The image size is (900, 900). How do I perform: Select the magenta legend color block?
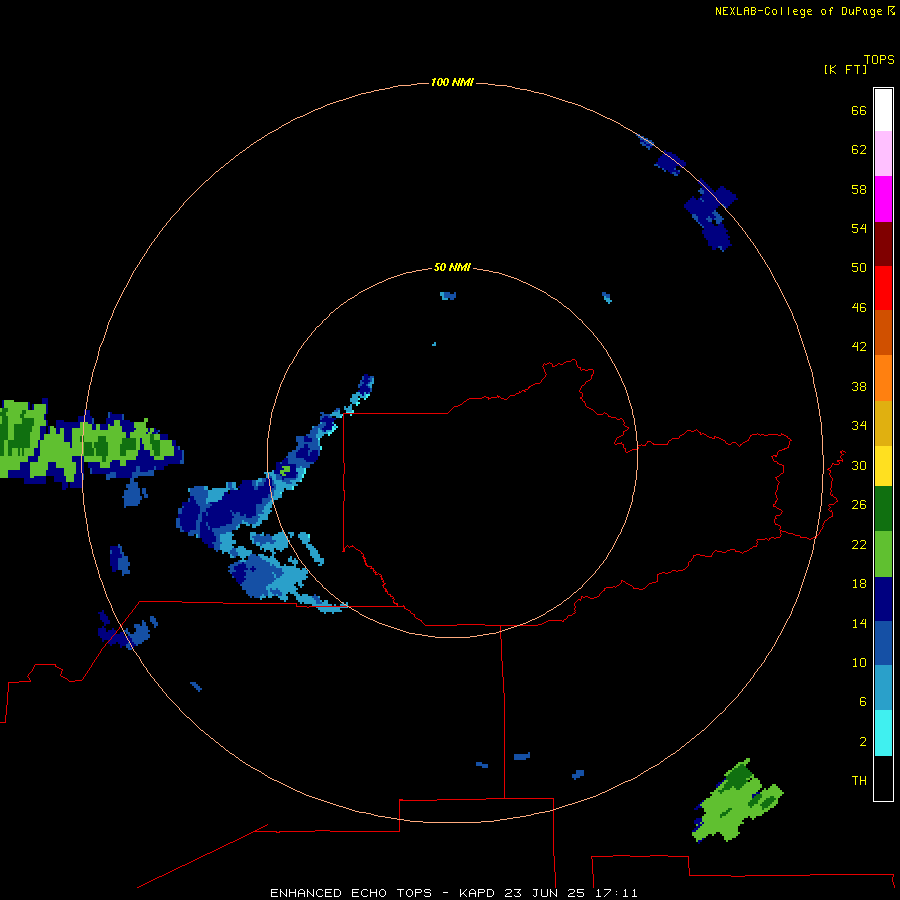883,199
